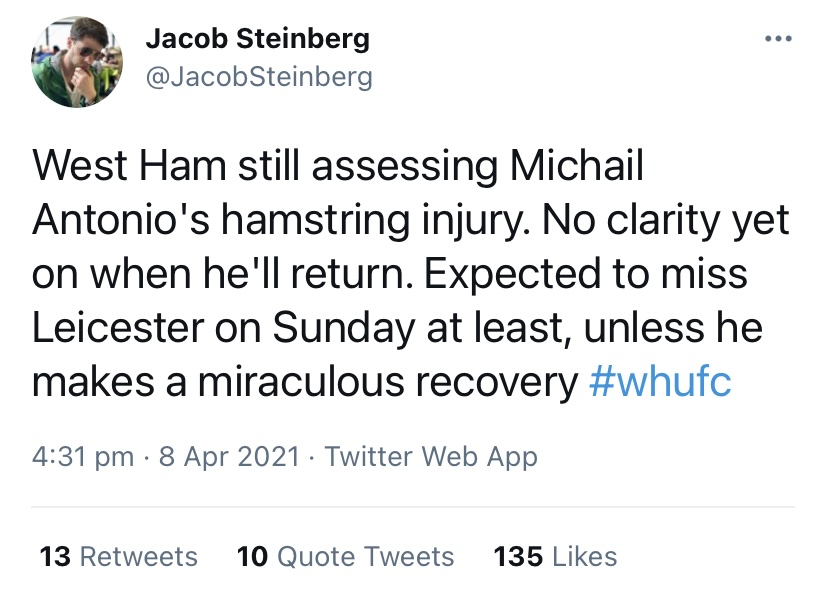This screenshot has height=595, width=826.
Task: Open the Jacob Steinberg display name link
Action: (x=258, y=38)
